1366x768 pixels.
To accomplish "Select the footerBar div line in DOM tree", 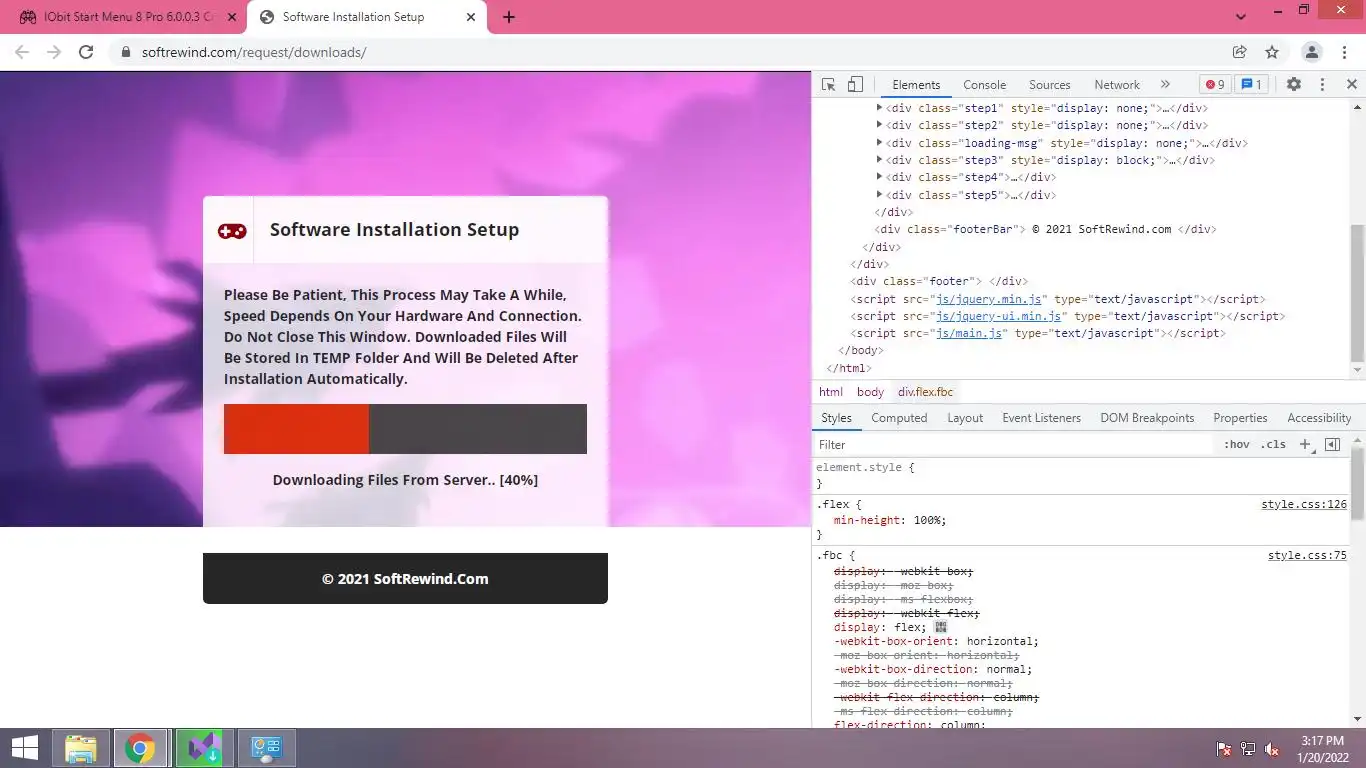I will point(1046,229).
